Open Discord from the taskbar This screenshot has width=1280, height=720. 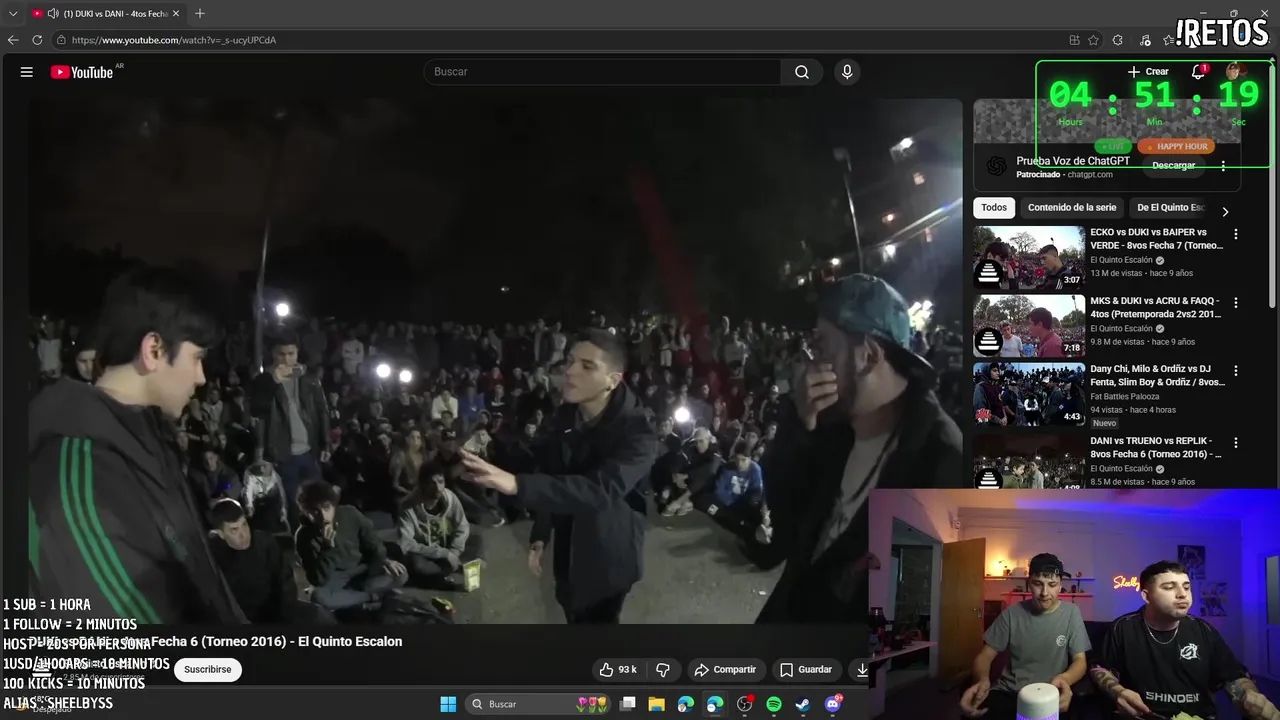[x=832, y=704]
